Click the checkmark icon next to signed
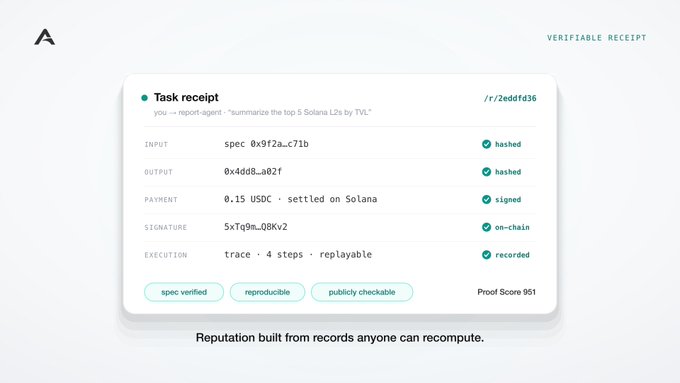The image size is (680, 383). [486, 200]
